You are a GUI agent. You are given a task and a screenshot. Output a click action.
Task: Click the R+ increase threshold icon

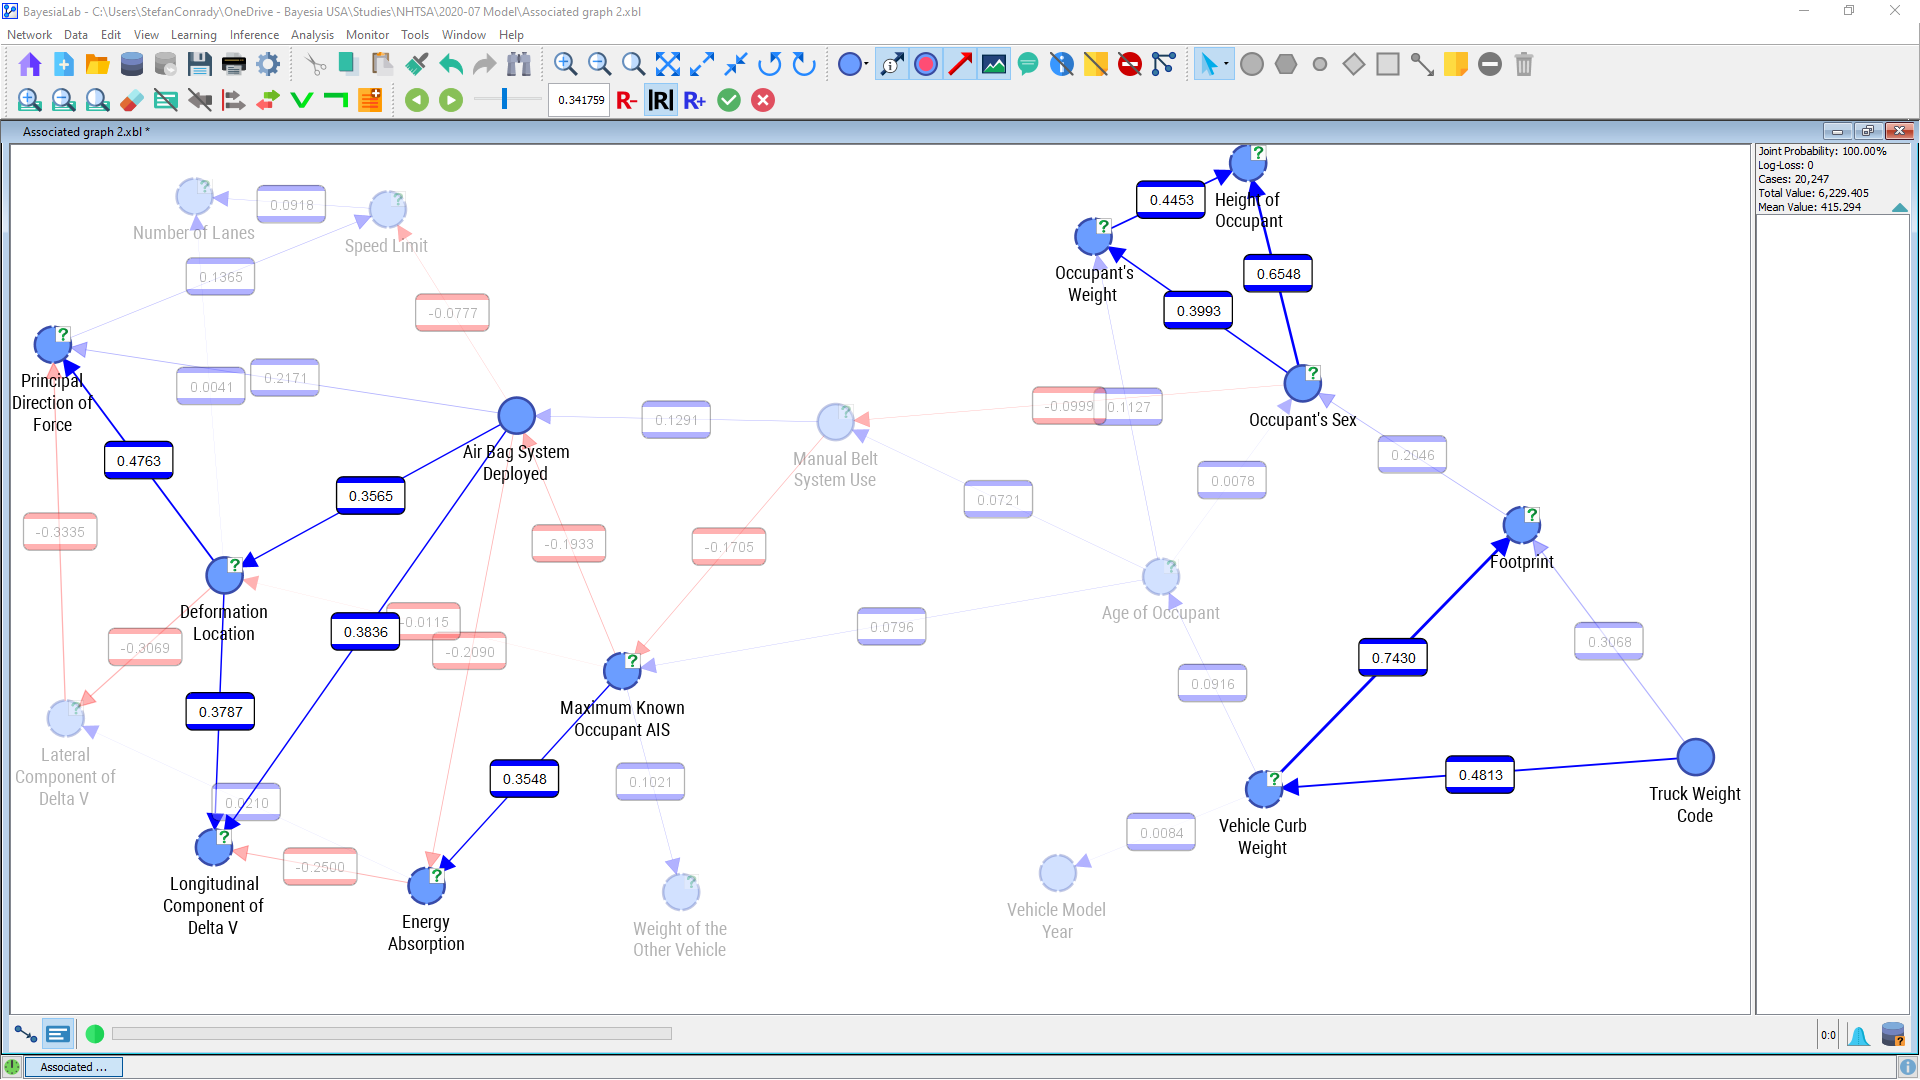pos(695,100)
